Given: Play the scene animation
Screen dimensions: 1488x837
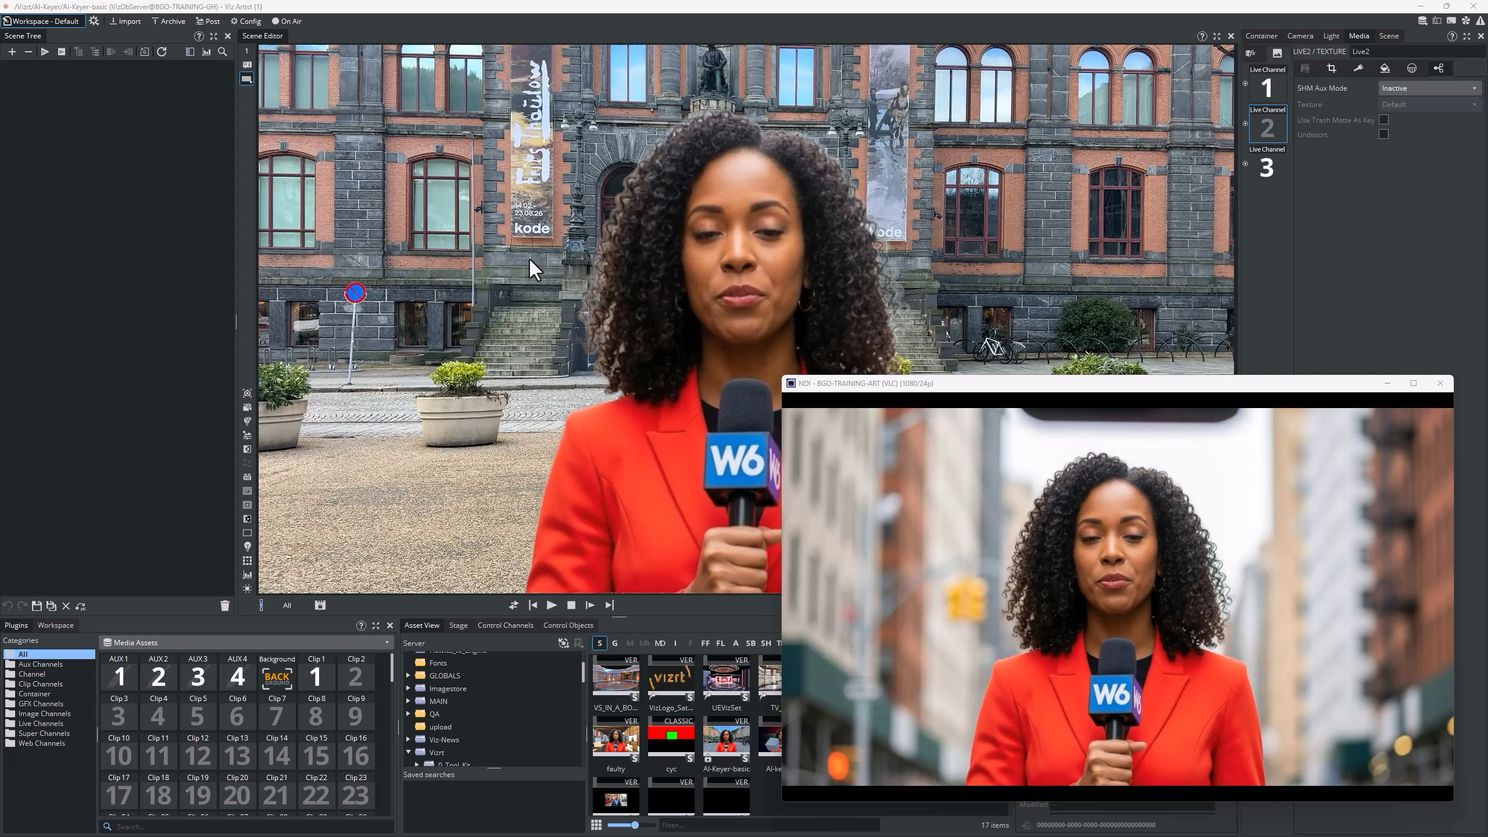Looking at the screenshot, I should (x=552, y=605).
